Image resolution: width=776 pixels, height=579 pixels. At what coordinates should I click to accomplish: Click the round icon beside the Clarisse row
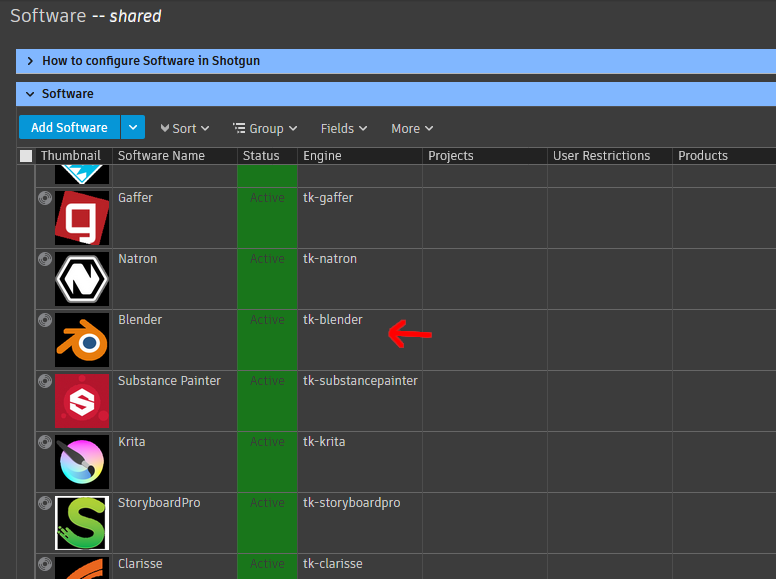45,564
